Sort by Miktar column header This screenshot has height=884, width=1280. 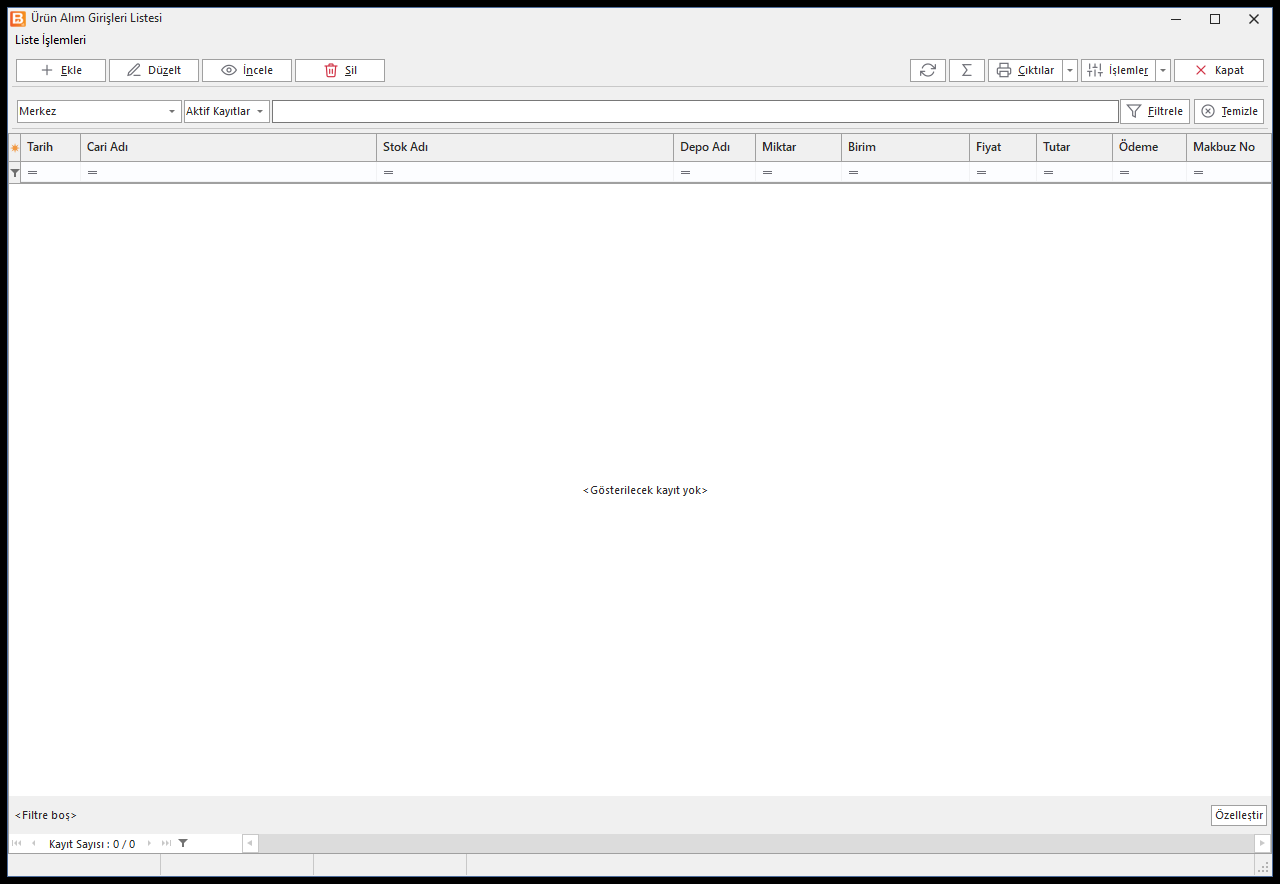tap(799, 147)
